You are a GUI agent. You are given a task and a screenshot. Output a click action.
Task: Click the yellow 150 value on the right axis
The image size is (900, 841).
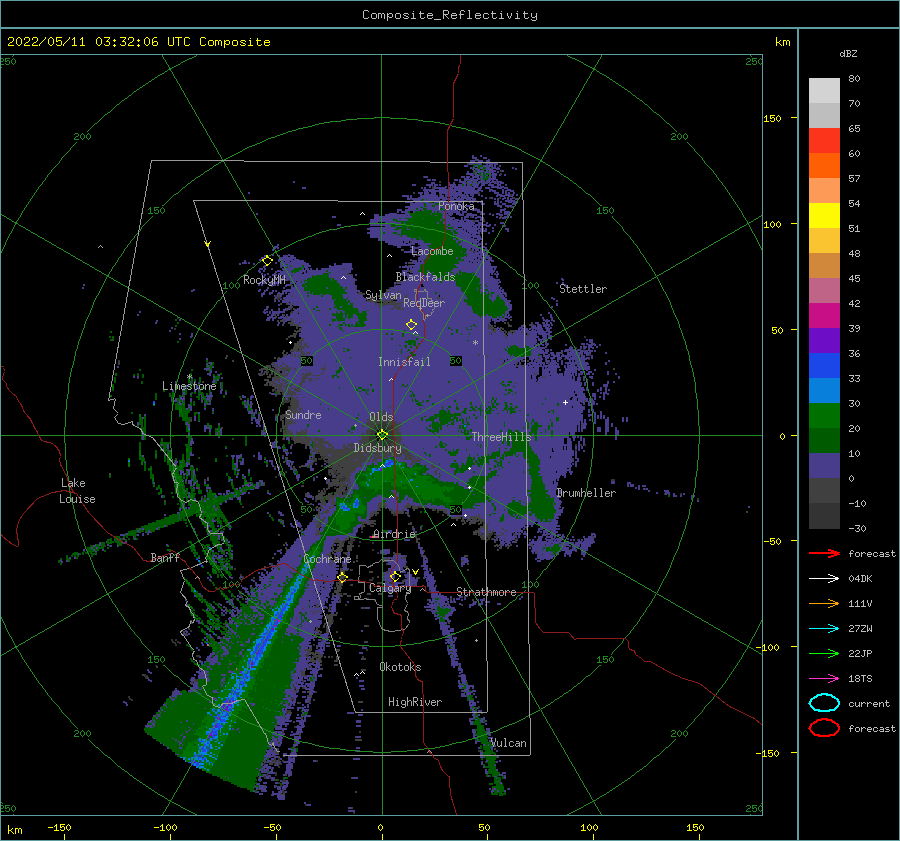click(x=772, y=118)
